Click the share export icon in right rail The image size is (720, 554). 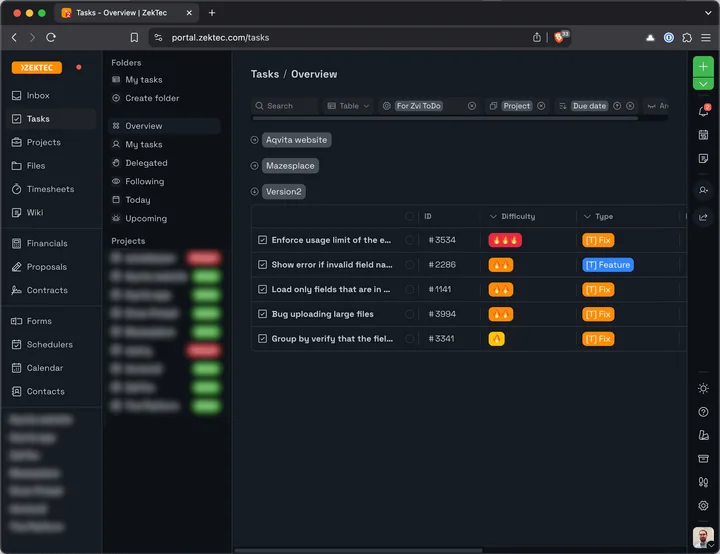[x=703, y=217]
